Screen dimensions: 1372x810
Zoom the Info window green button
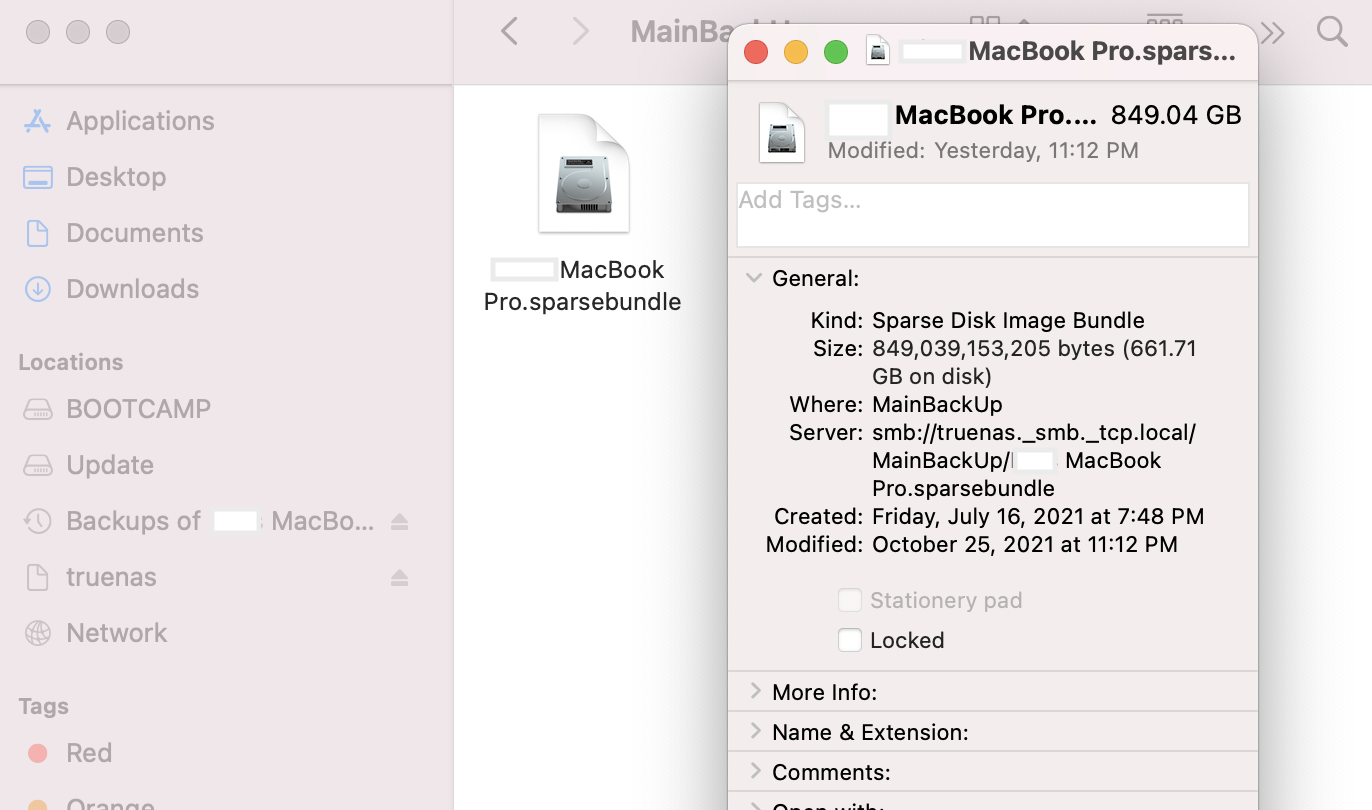tap(836, 52)
